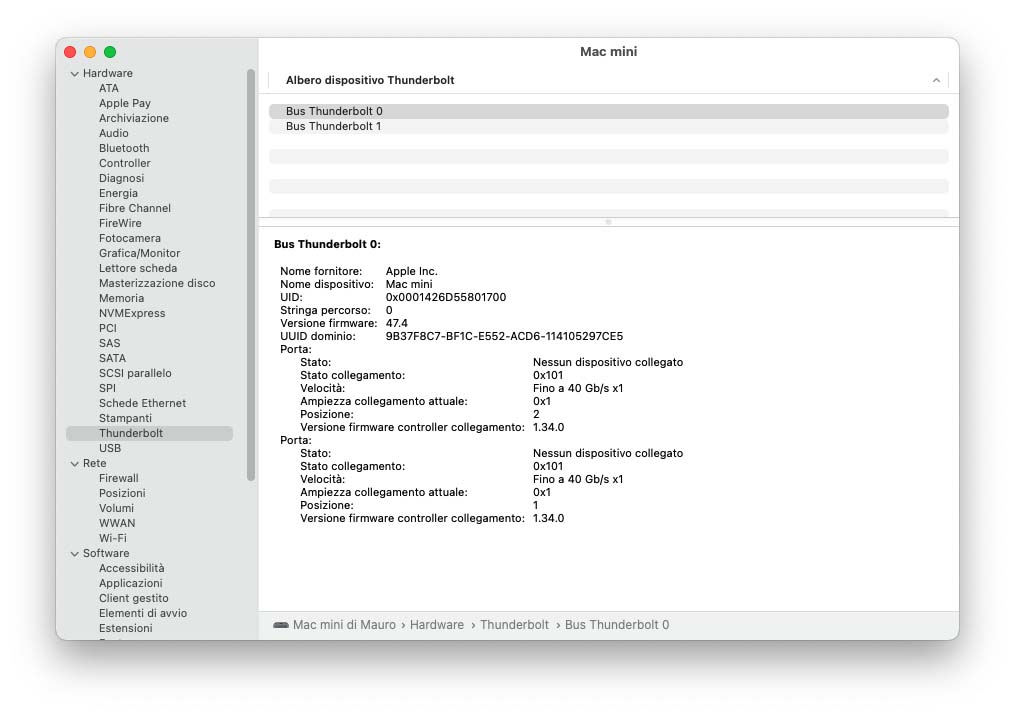The width and height of the screenshot is (1015, 714).
Task: Select SAS in the sidebar
Action: 109,343
